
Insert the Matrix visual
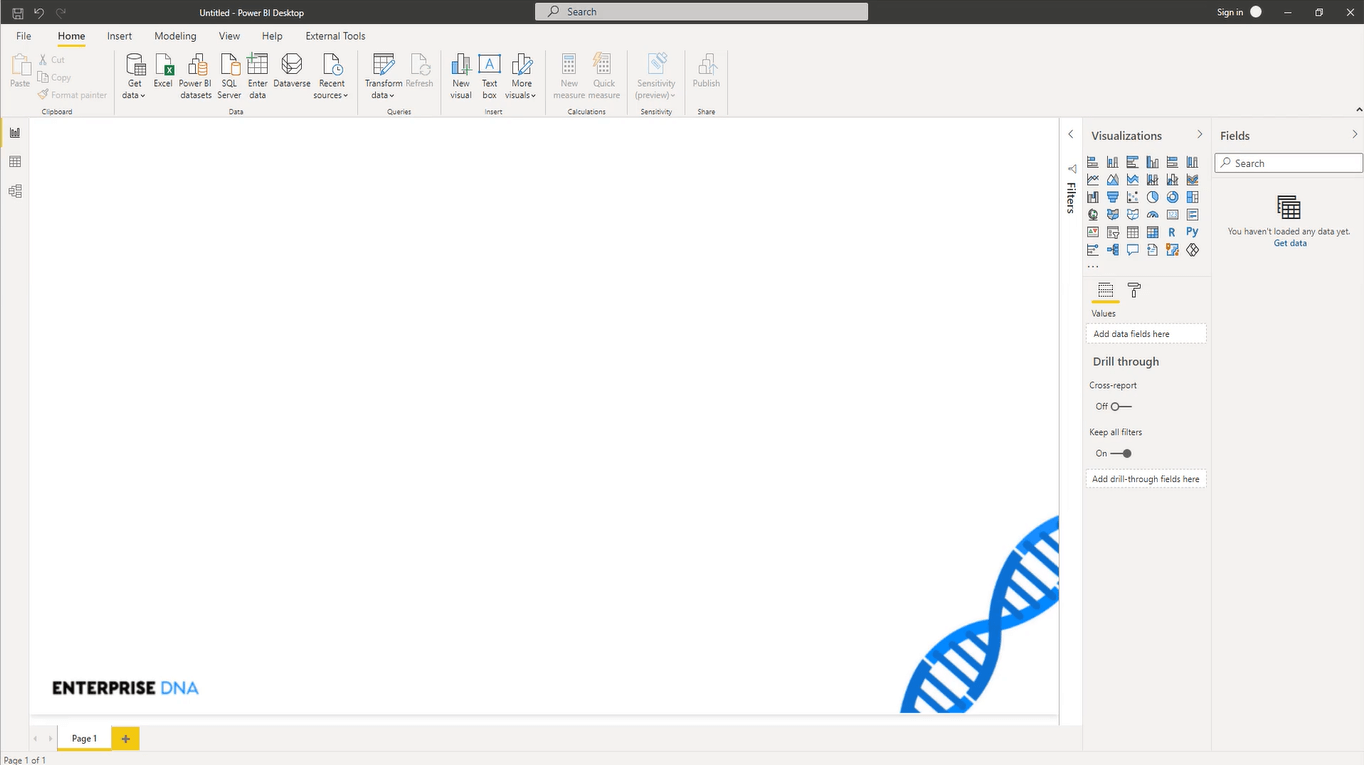click(x=1153, y=232)
